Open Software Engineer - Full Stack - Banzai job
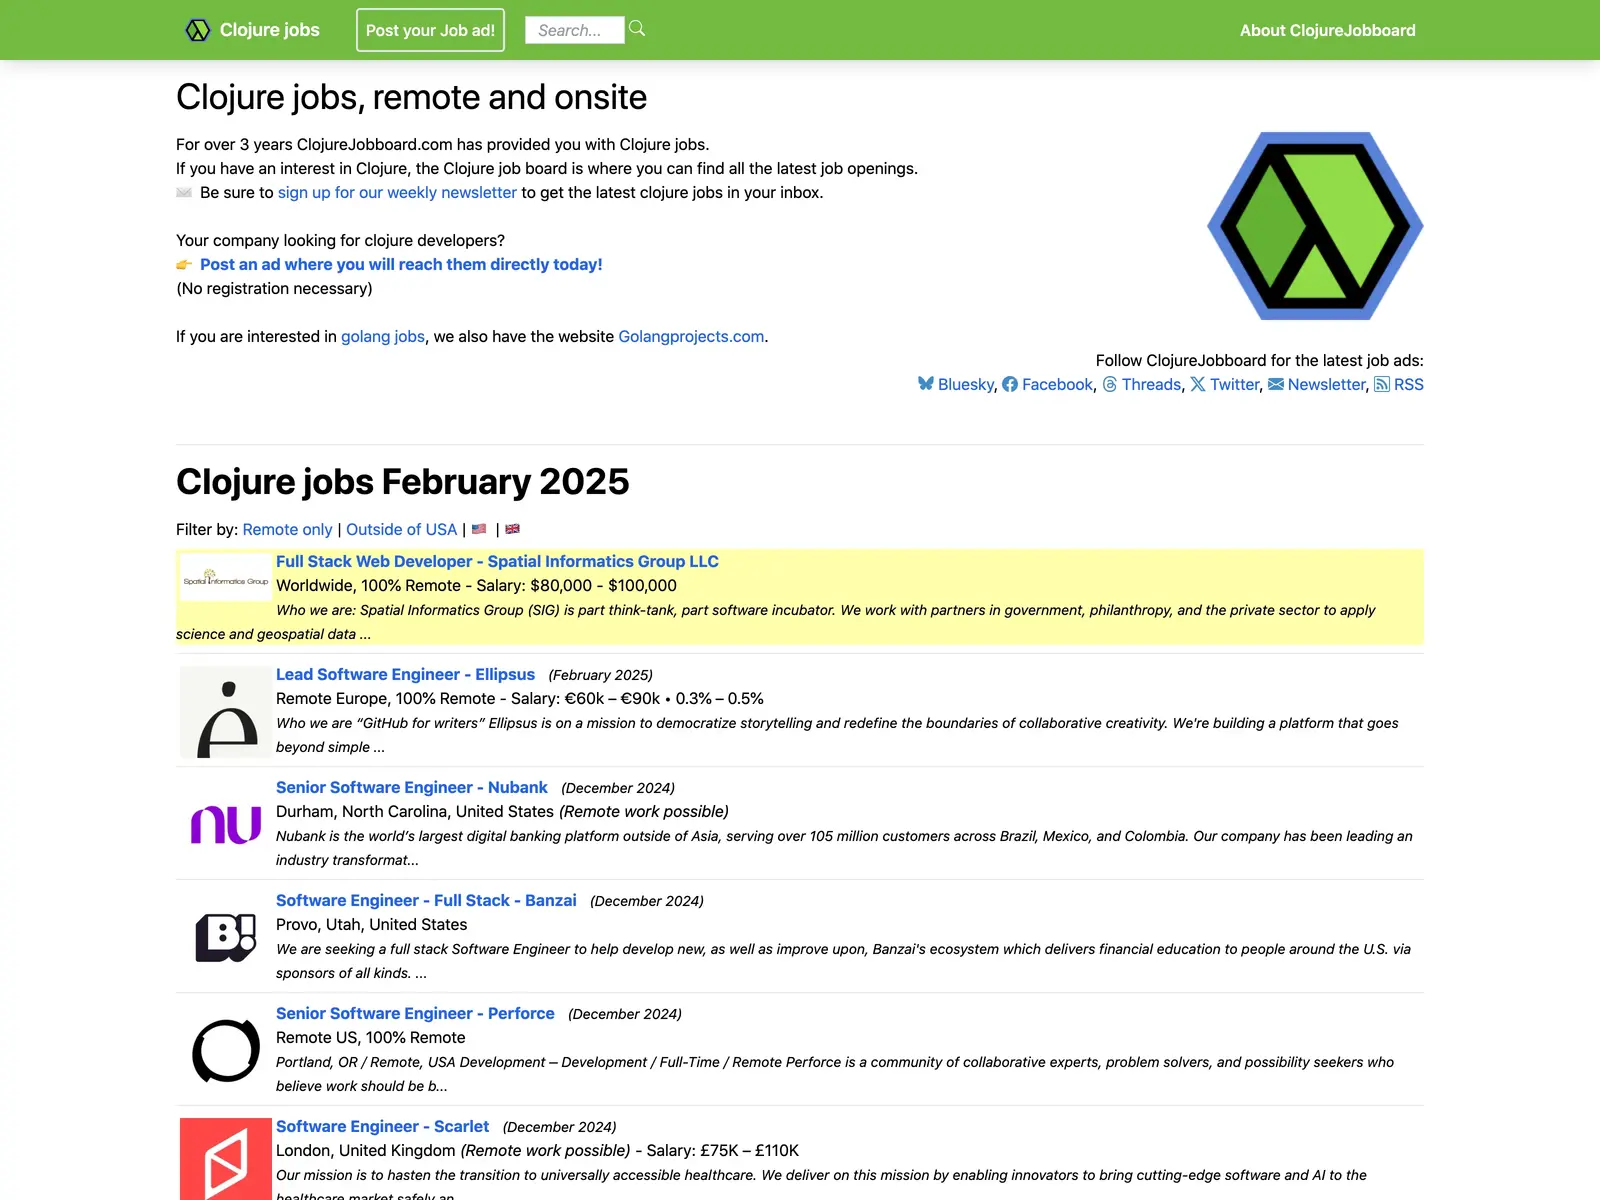 pos(426,900)
